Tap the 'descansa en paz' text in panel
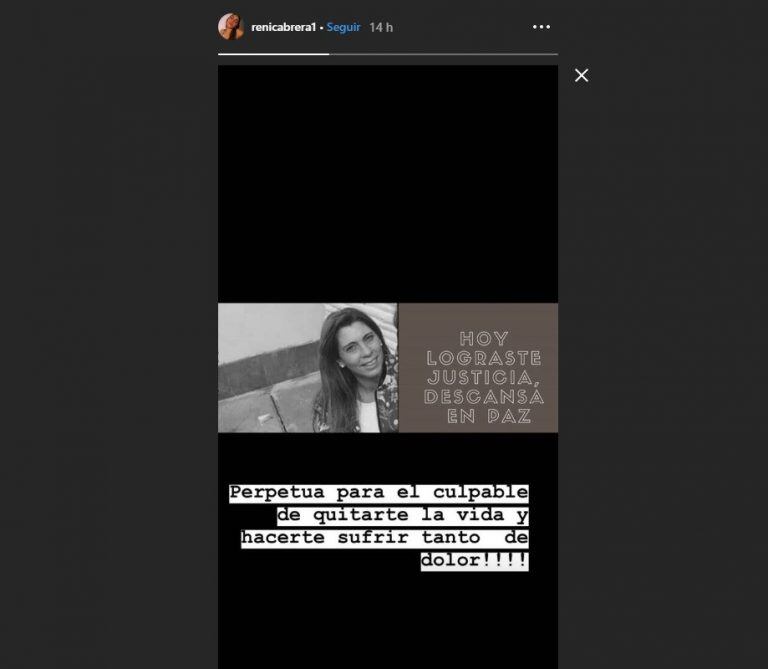The image size is (768, 669). click(x=484, y=406)
